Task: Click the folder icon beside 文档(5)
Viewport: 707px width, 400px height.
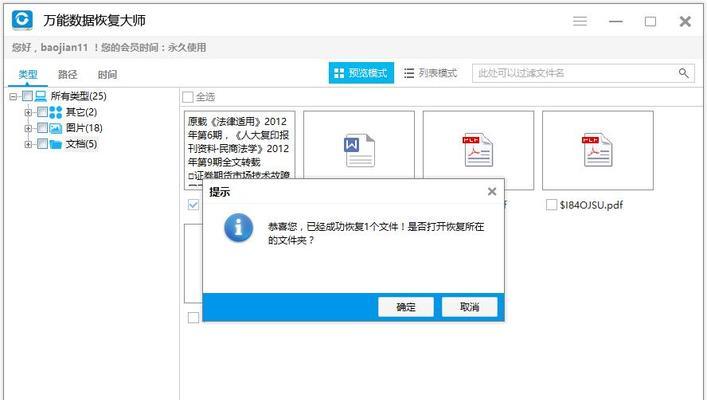Action: [55, 144]
